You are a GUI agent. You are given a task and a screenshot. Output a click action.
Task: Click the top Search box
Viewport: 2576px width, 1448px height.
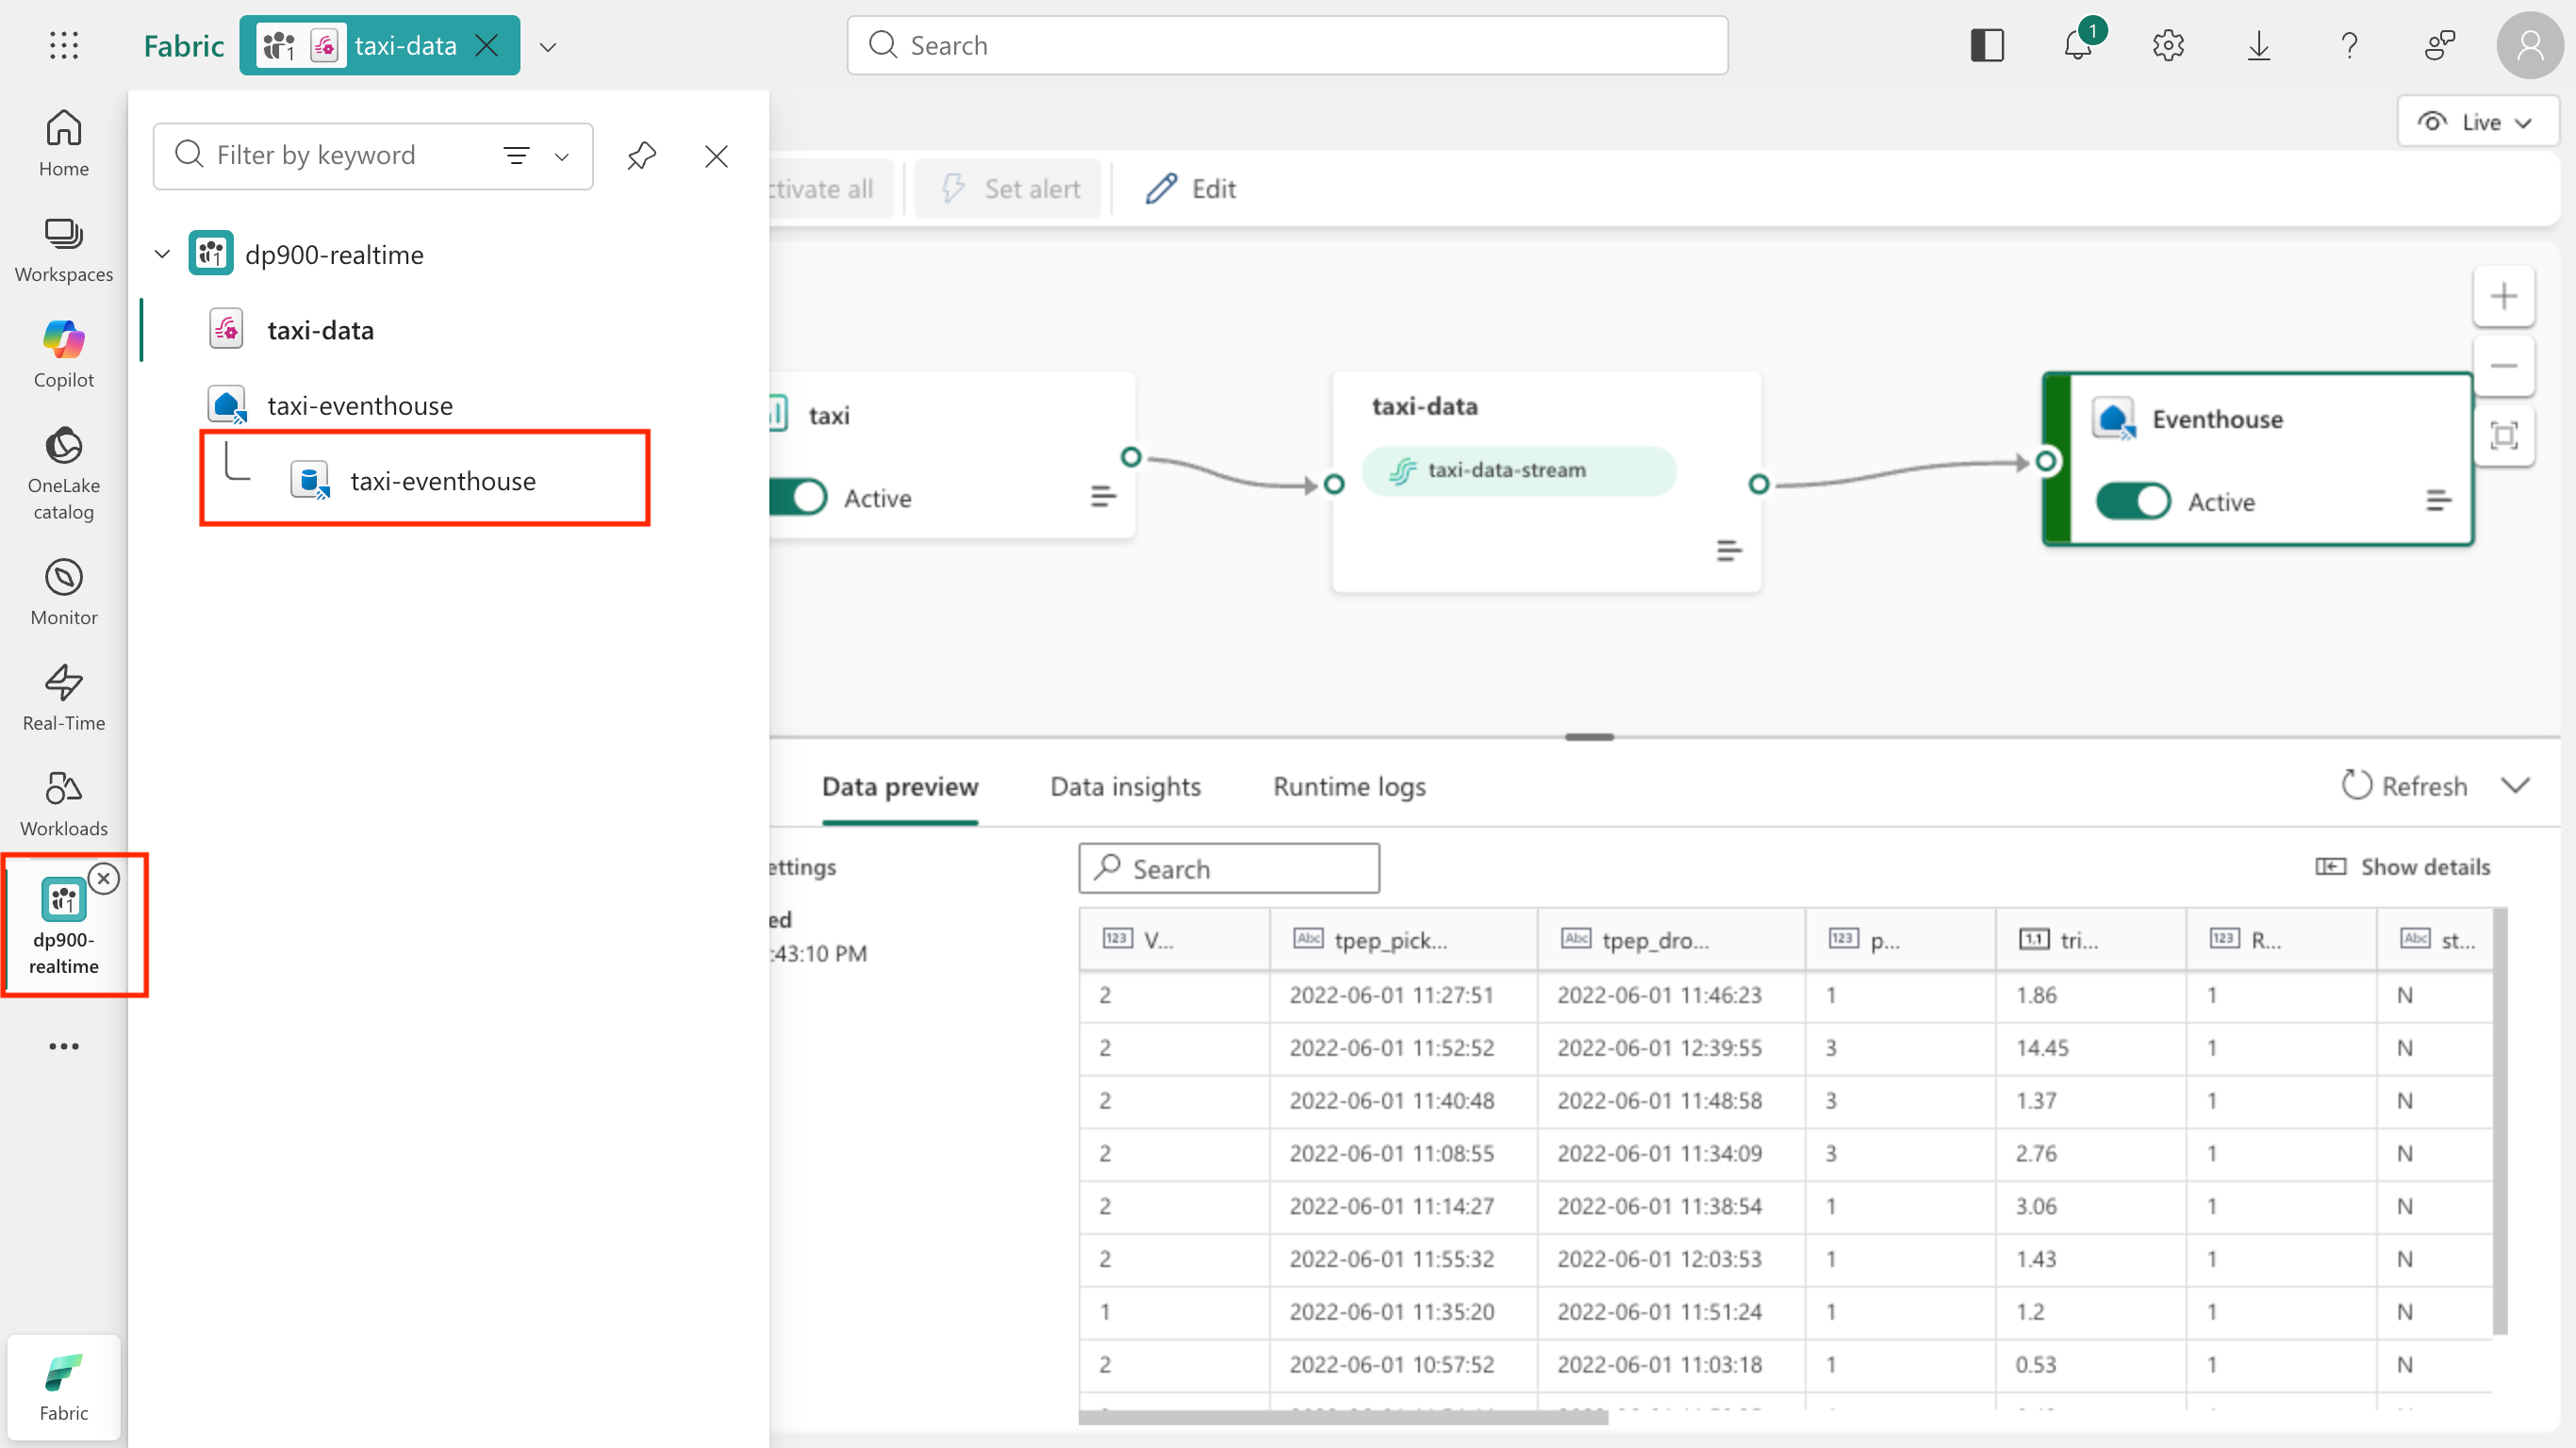click(1288, 45)
